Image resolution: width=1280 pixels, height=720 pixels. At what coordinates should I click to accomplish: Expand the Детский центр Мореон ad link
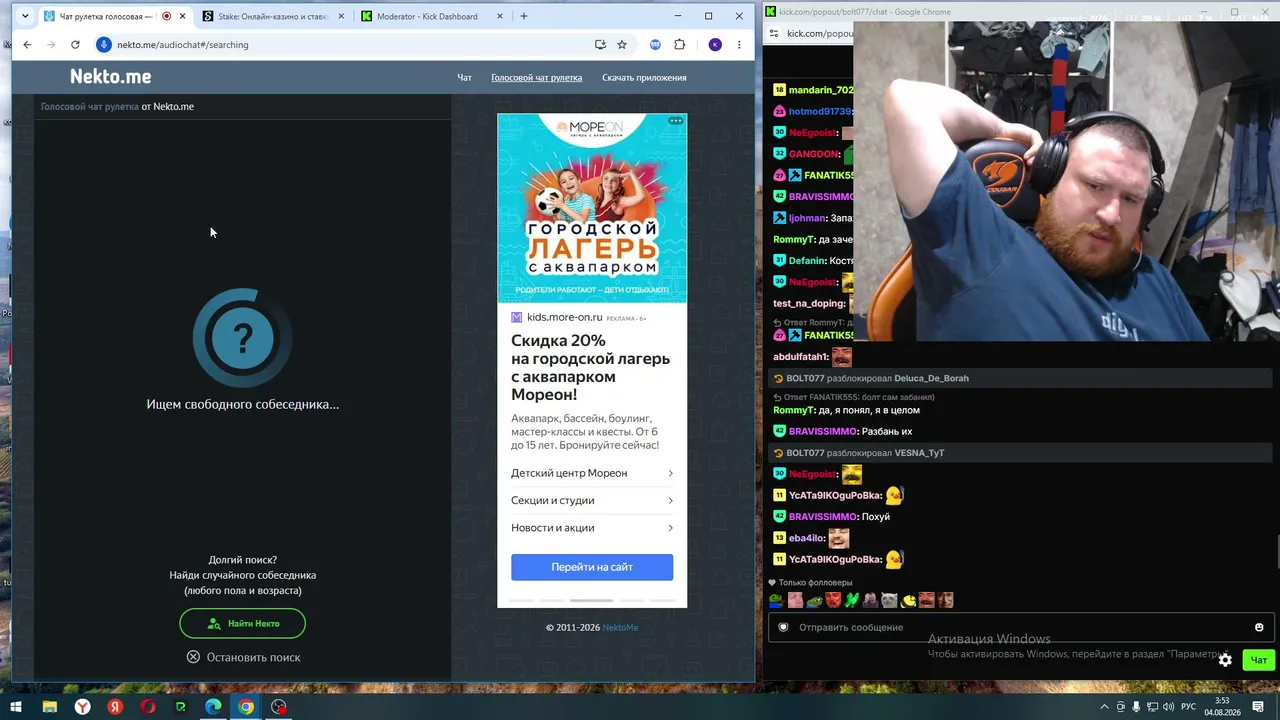click(592, 473)
